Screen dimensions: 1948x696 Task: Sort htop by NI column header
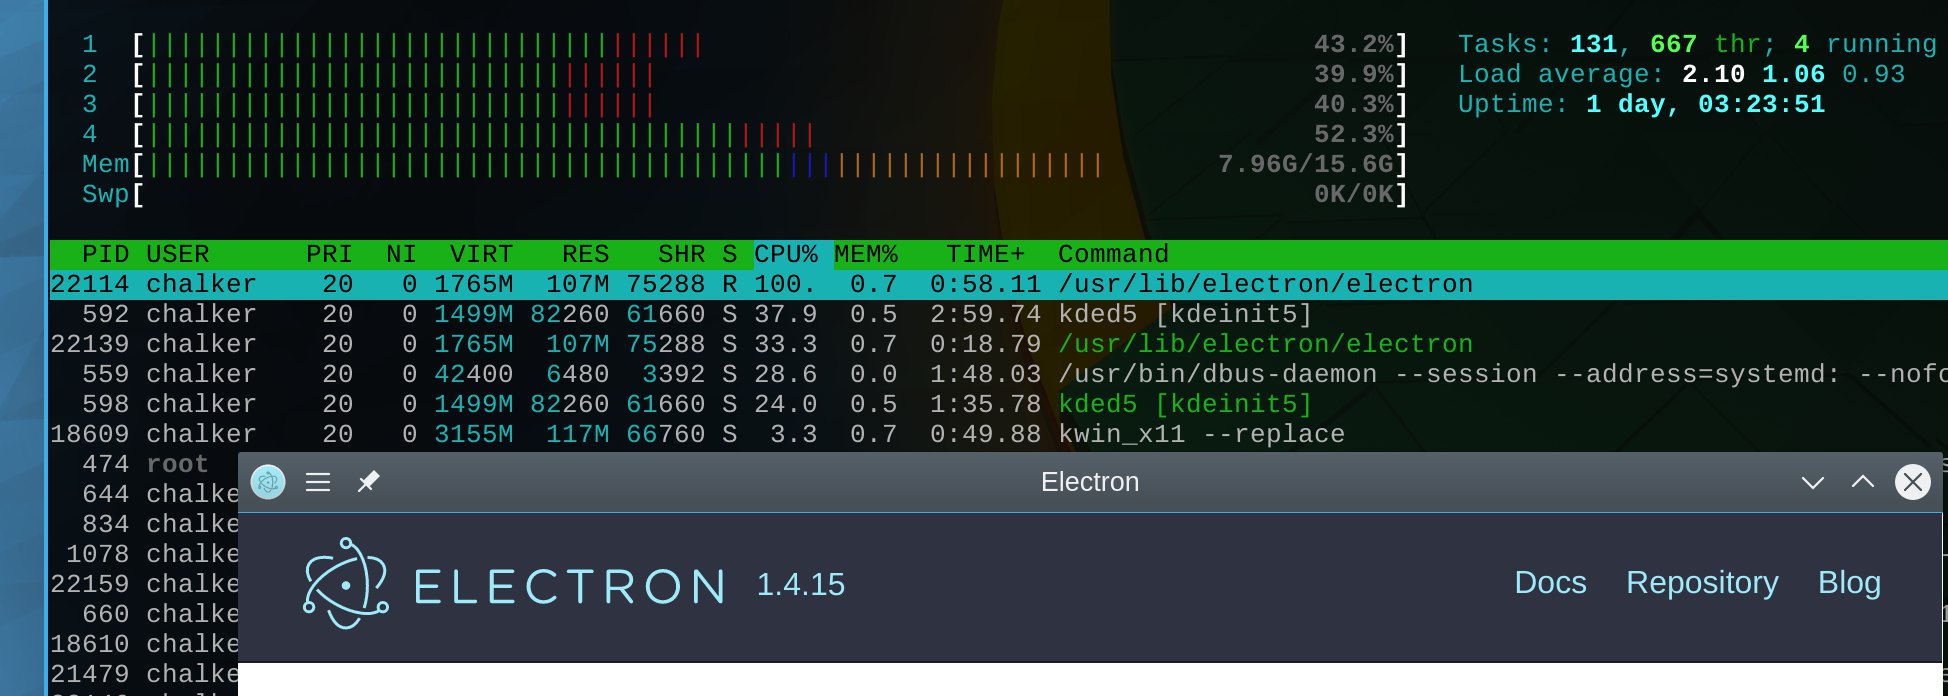(x=401, y=254)
